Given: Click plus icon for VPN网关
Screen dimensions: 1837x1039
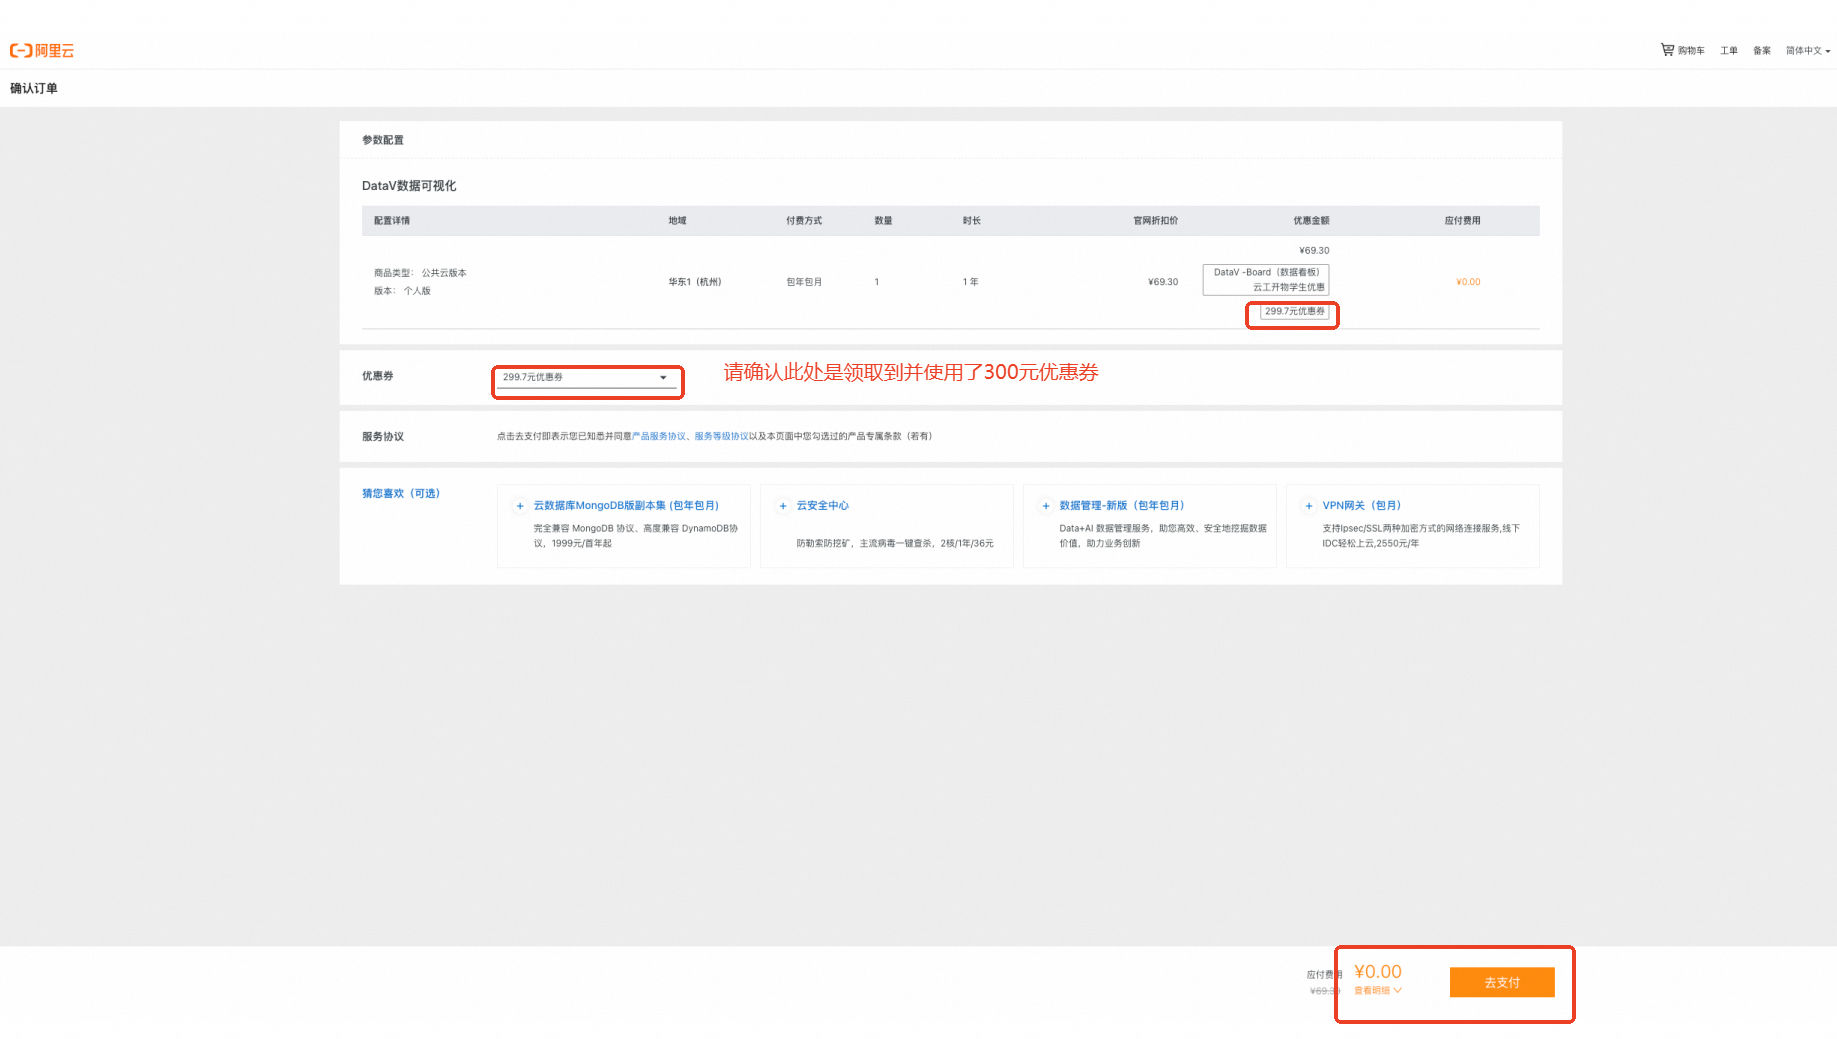Looking at the screenshot, I should pyautogui.click(x=1309, y=506).
